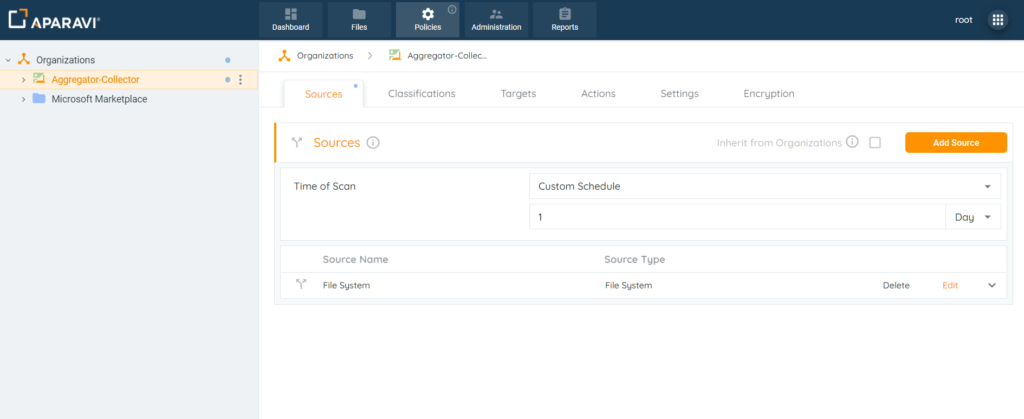Click the info icon next to Sources heading

(373, 142)
